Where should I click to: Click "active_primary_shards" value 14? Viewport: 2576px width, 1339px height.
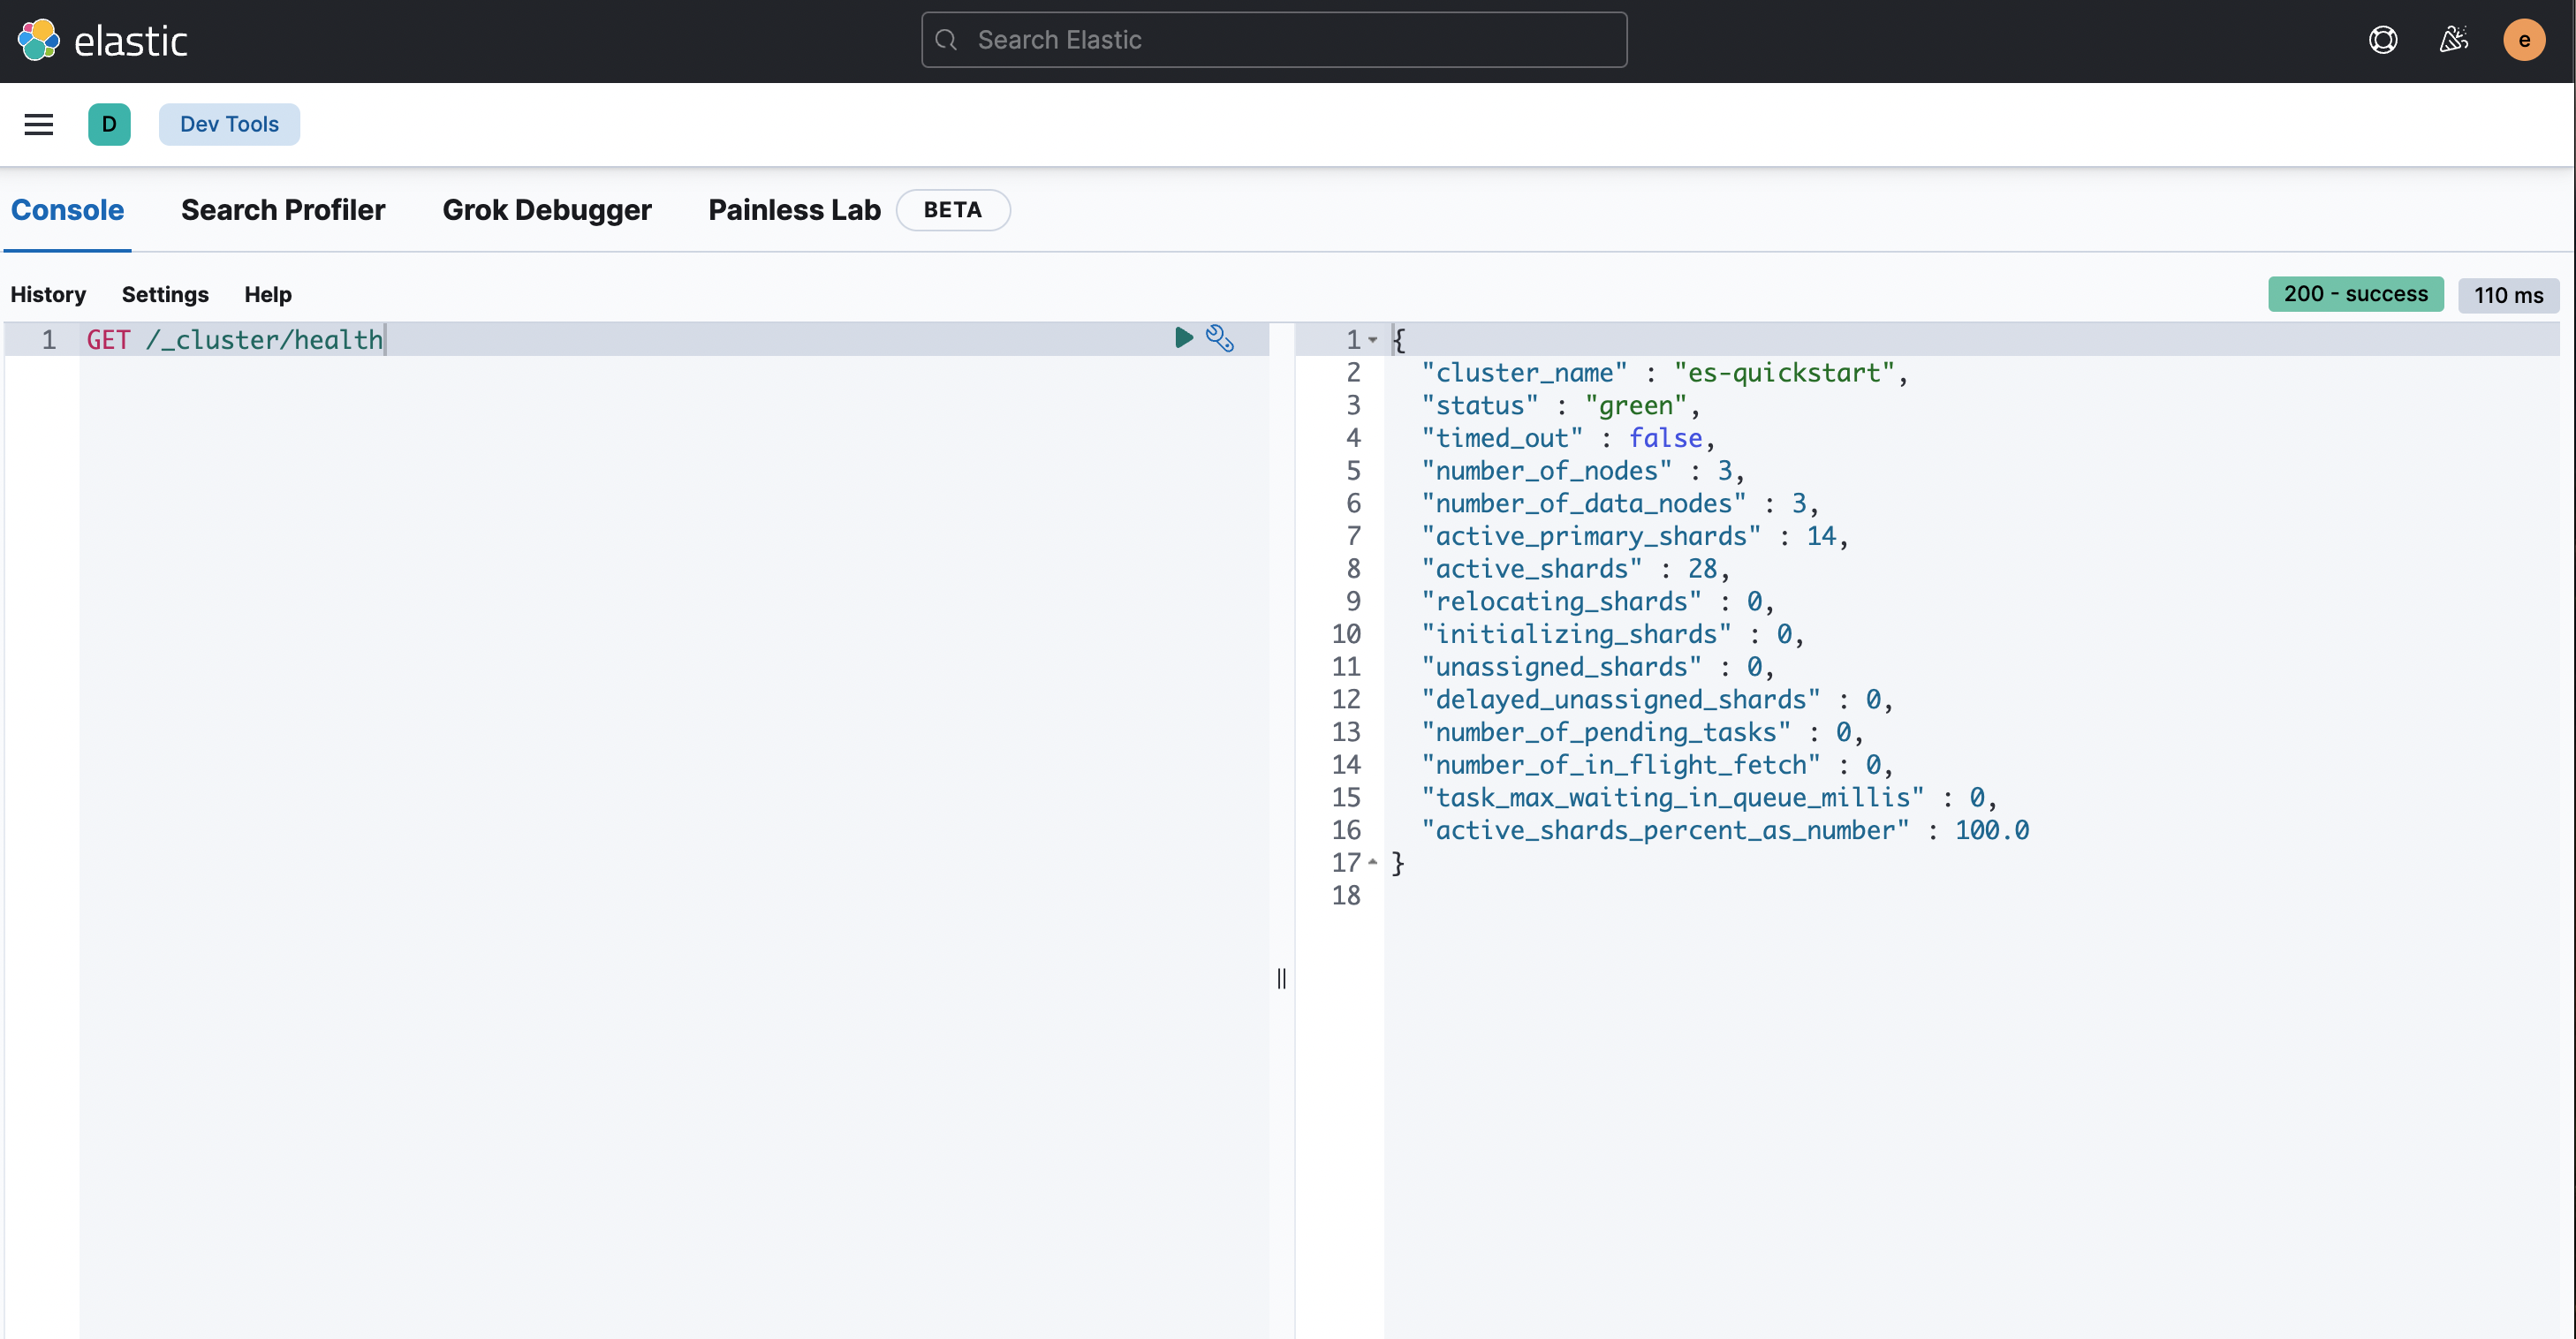click(1821, 536)
